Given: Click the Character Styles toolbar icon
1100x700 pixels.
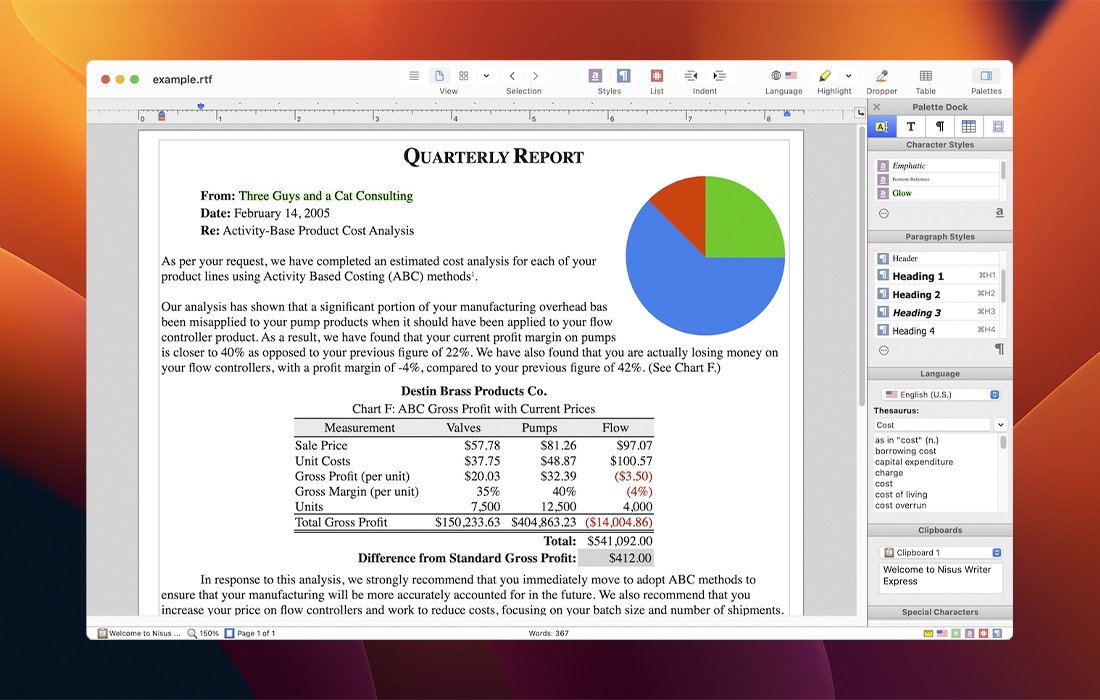Looking at the screenshot, I should pyautogui.click(x=595, y=76).
